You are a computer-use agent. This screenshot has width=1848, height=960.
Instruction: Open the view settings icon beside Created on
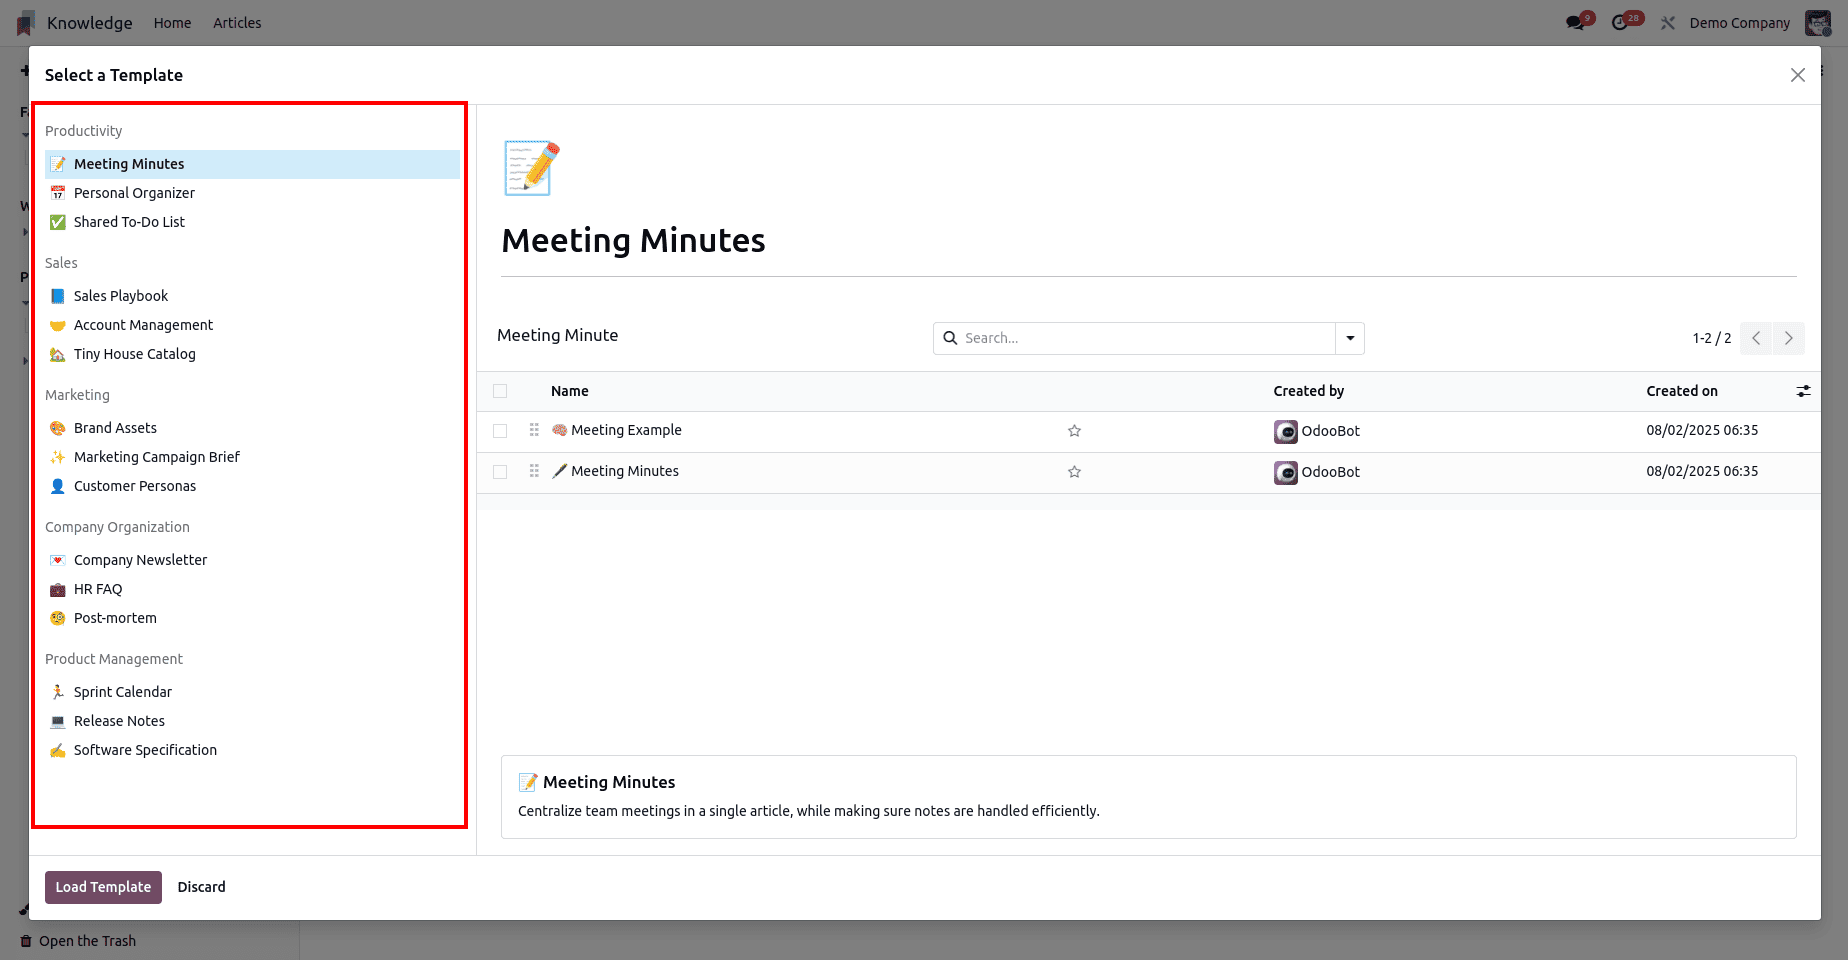1804,391
